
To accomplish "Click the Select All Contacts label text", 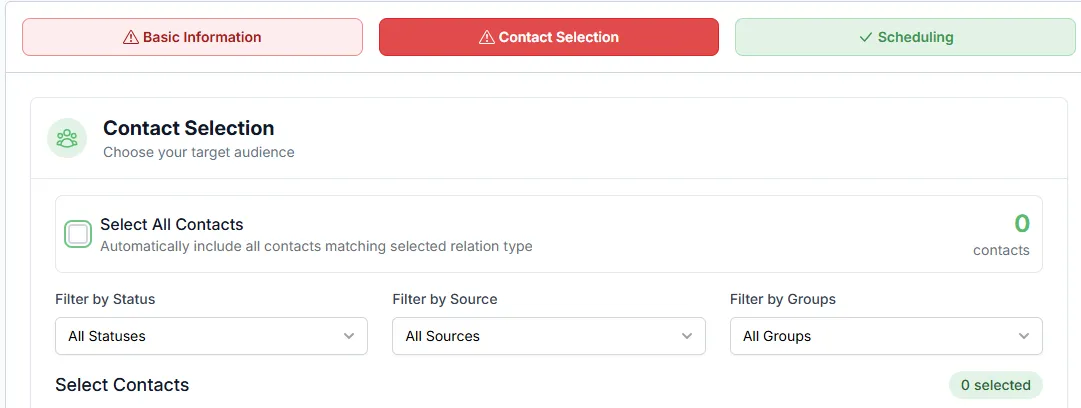I will [172, 225].
